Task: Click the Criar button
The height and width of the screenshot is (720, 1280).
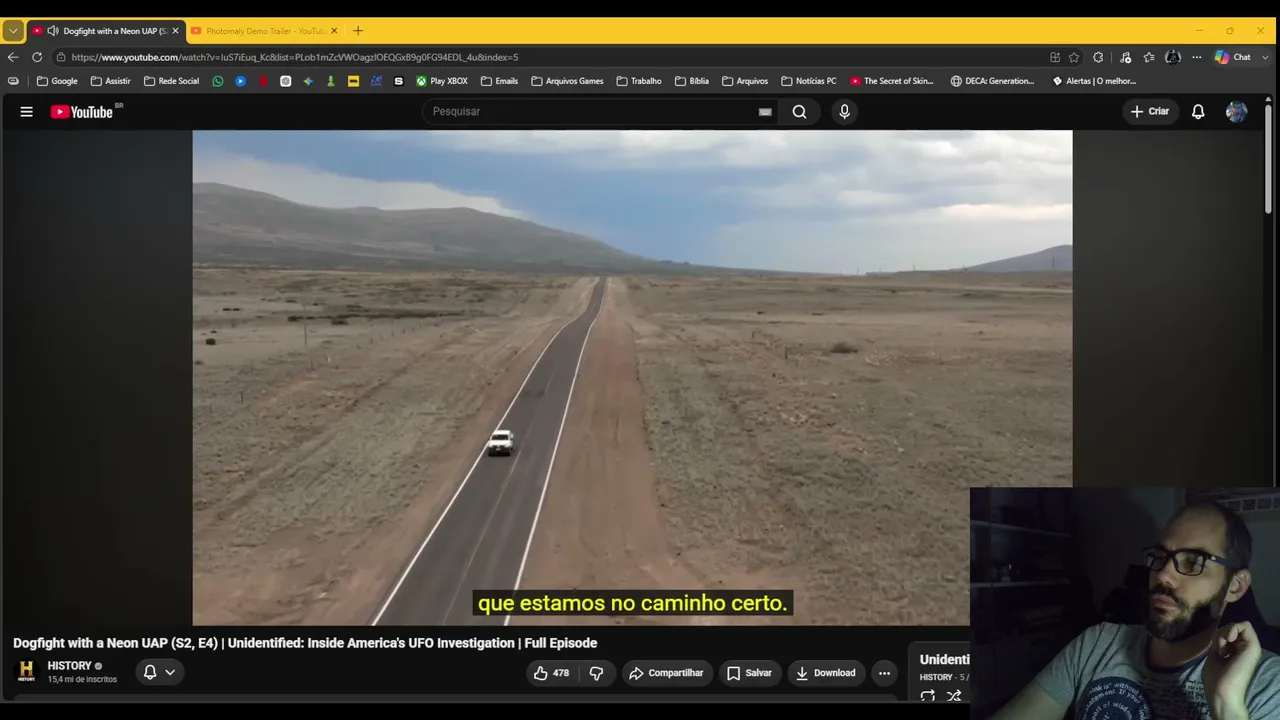Action: pyautogui.click(x=1149, y=112)
